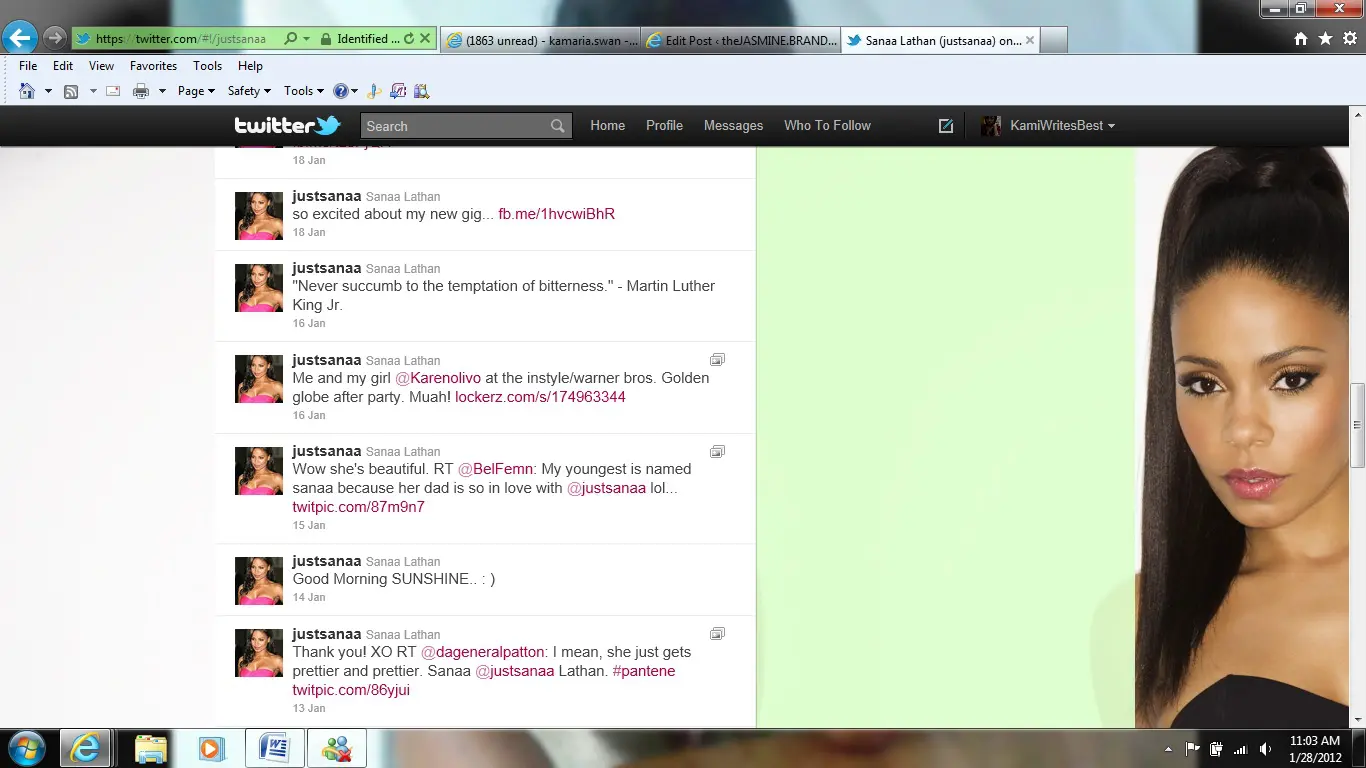Switch to the (1863 unread) kamaria.swan tab
The width and height of the screenshot is (1366, 768).
[x=540, y=40]
